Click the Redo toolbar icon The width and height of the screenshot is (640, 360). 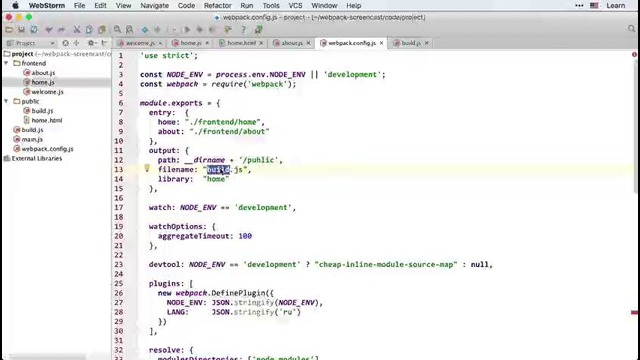coord(62,30)
